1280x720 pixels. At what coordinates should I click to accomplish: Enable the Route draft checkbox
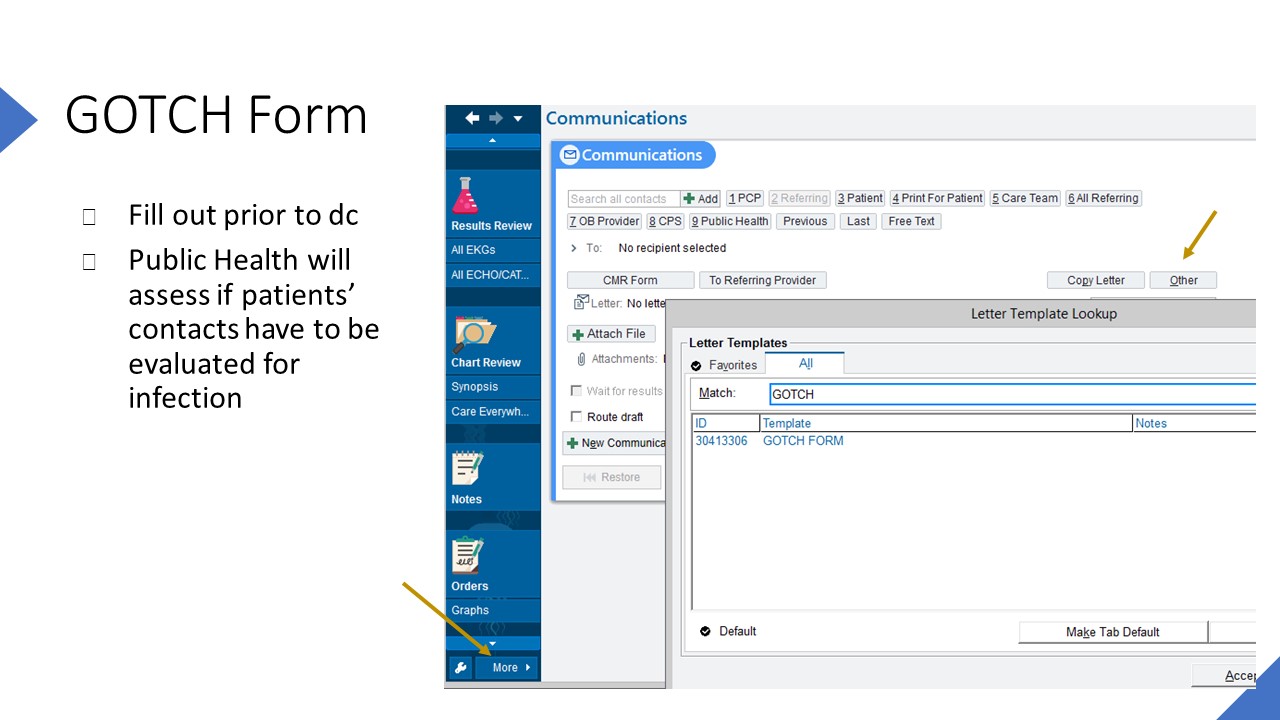[576, 417]
